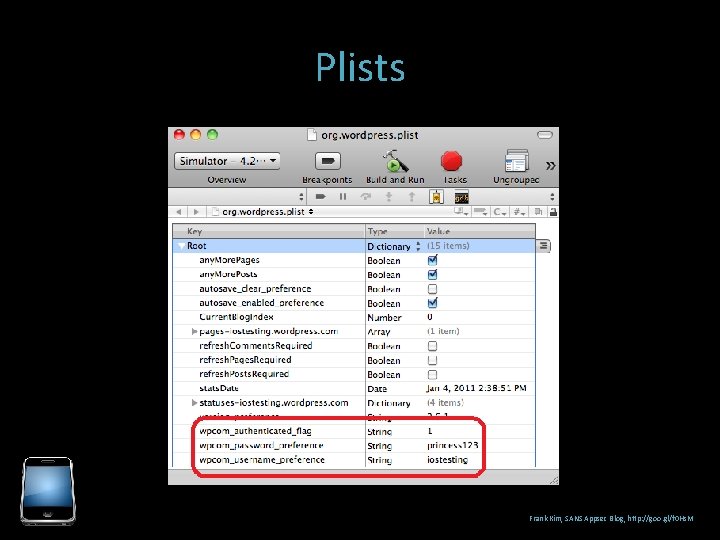
Task: Collapse the Root disclosure triangle
Action: tap(181, 246)
